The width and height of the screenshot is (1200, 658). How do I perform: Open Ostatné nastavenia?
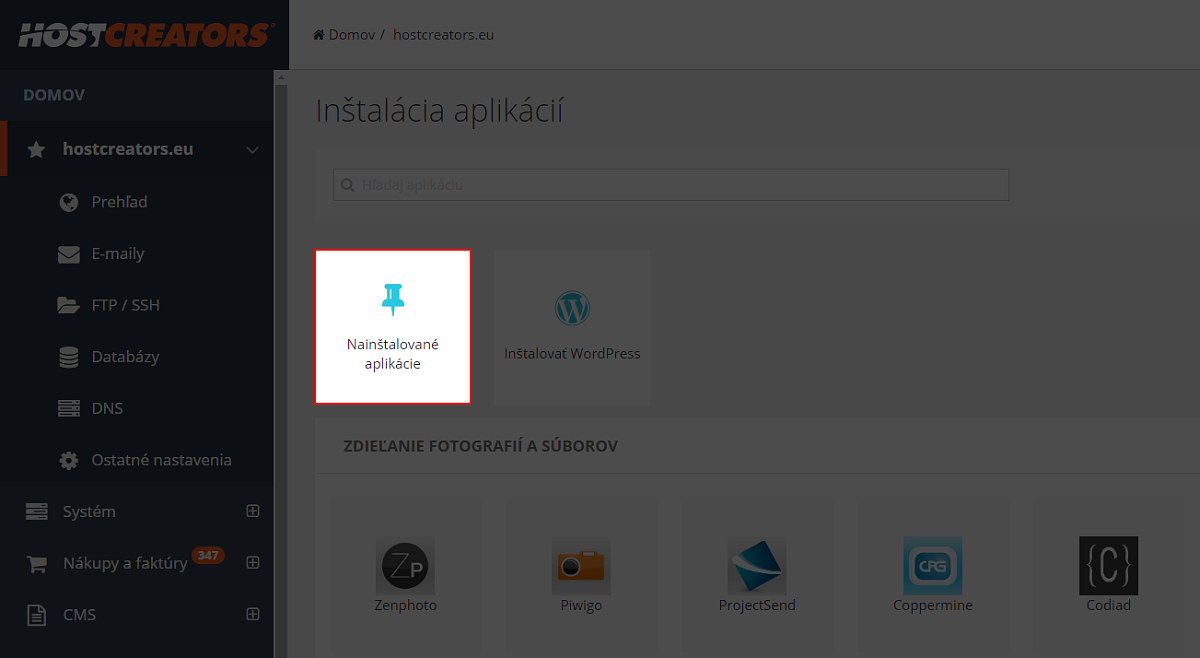coord(161,460)
